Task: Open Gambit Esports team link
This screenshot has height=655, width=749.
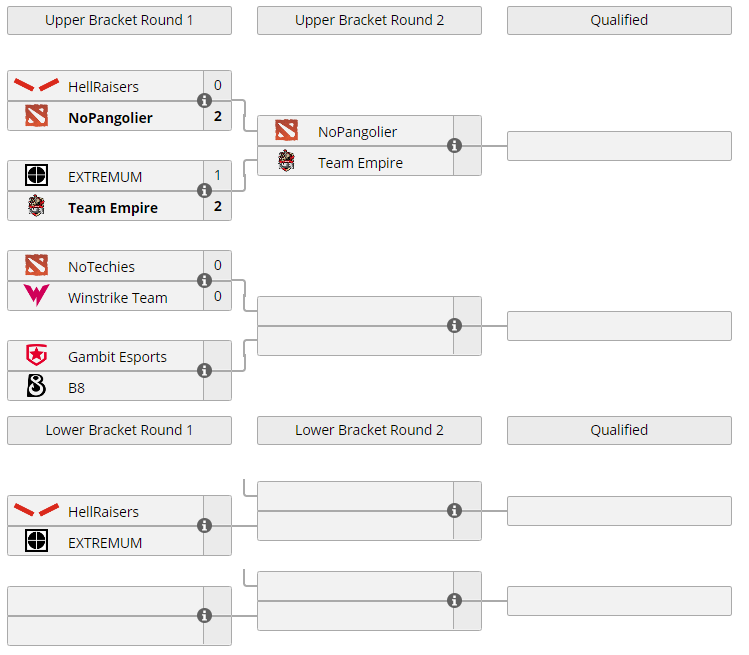Action: click(x=117, y=357)
